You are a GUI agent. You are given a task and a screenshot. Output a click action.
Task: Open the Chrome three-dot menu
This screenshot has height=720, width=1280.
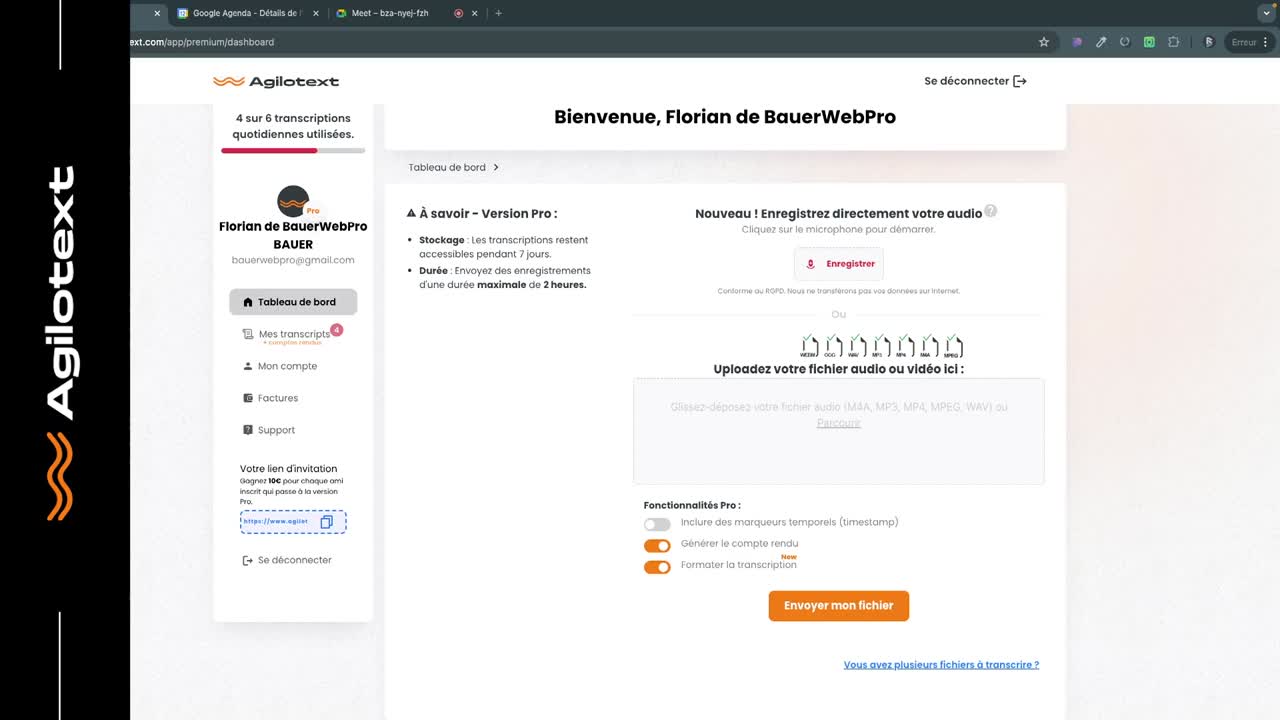point(1266,42)
